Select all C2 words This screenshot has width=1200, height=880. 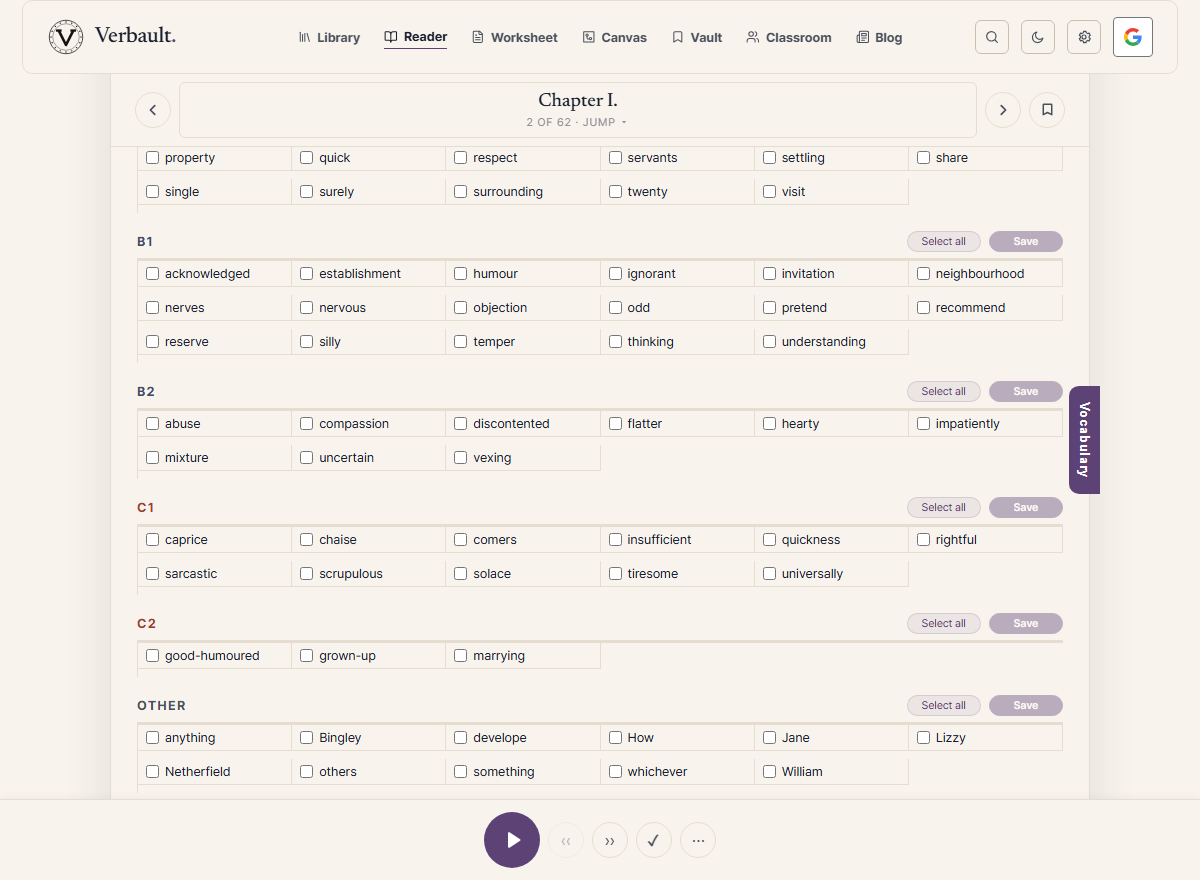(944, 623)
